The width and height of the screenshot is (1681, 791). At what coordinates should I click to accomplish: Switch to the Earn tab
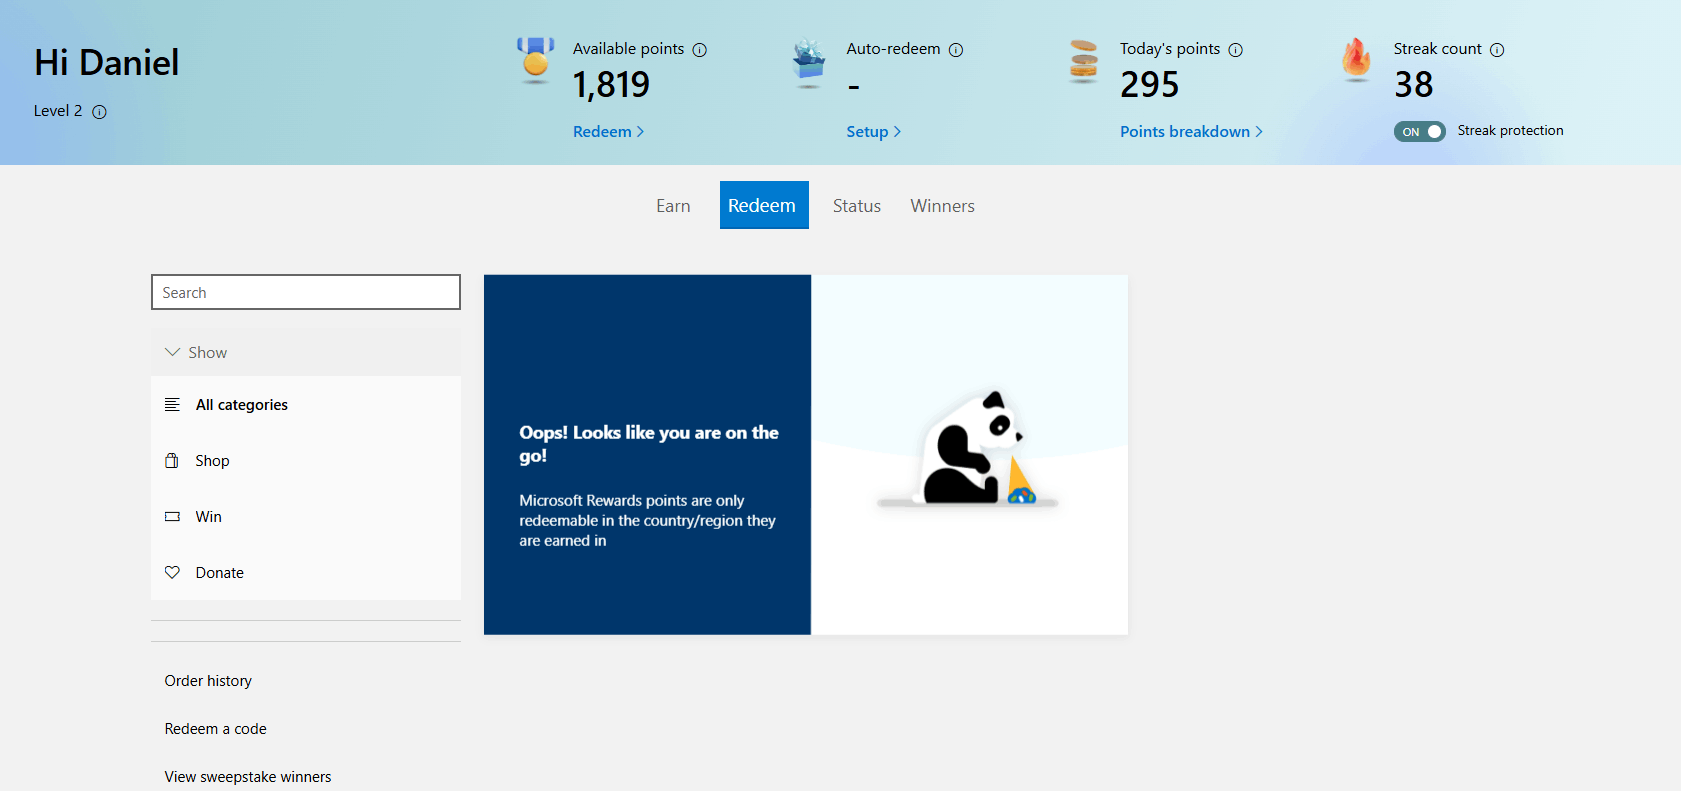pos(673,205)
